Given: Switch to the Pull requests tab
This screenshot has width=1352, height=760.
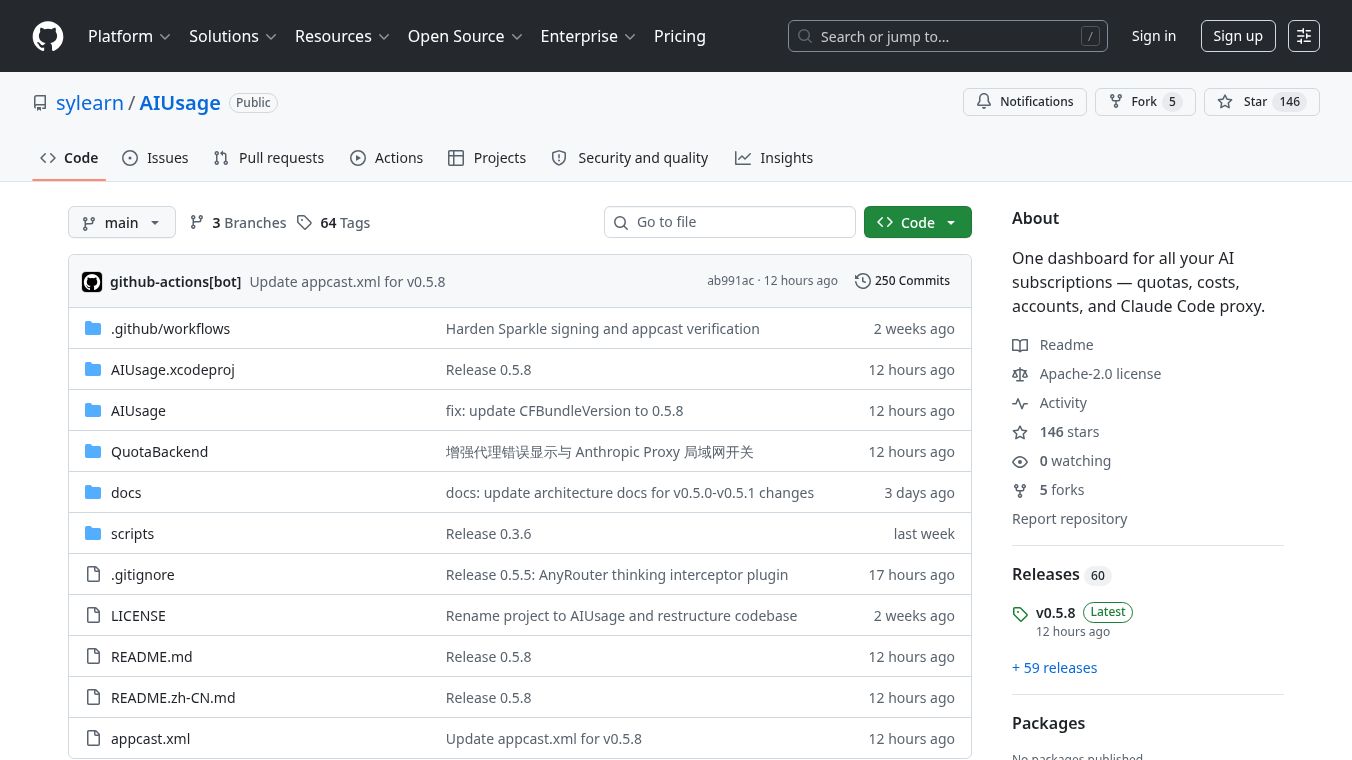Looking at the screenshot, I should [269, 158].
